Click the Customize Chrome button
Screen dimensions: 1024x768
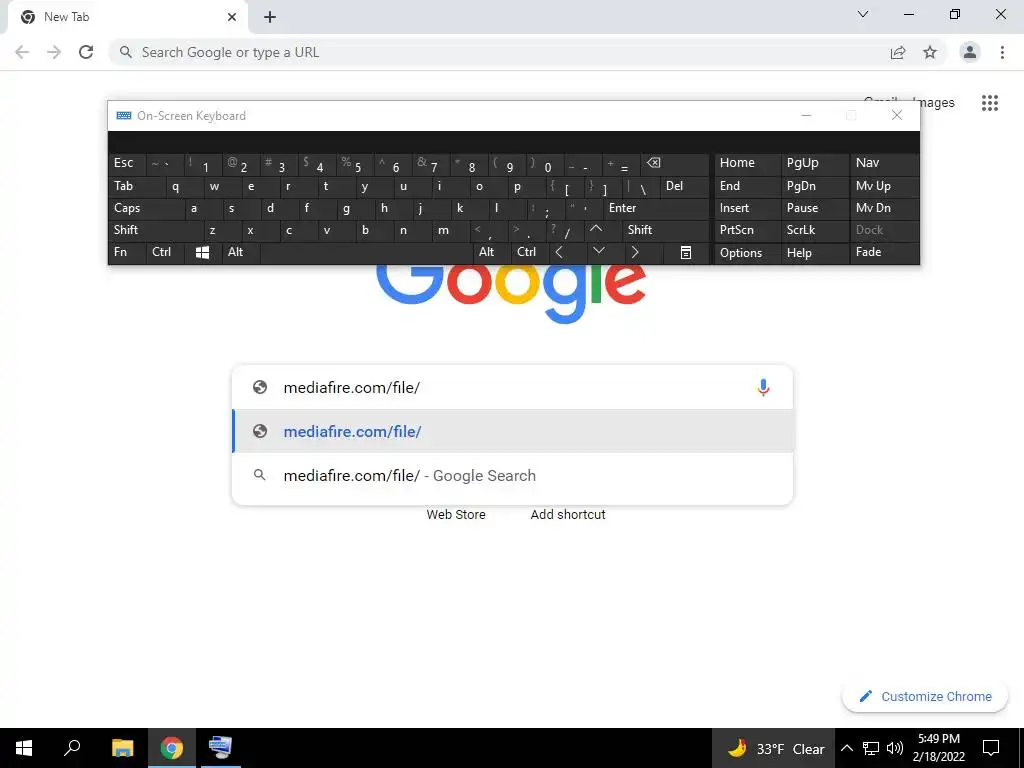pos(925,697)
